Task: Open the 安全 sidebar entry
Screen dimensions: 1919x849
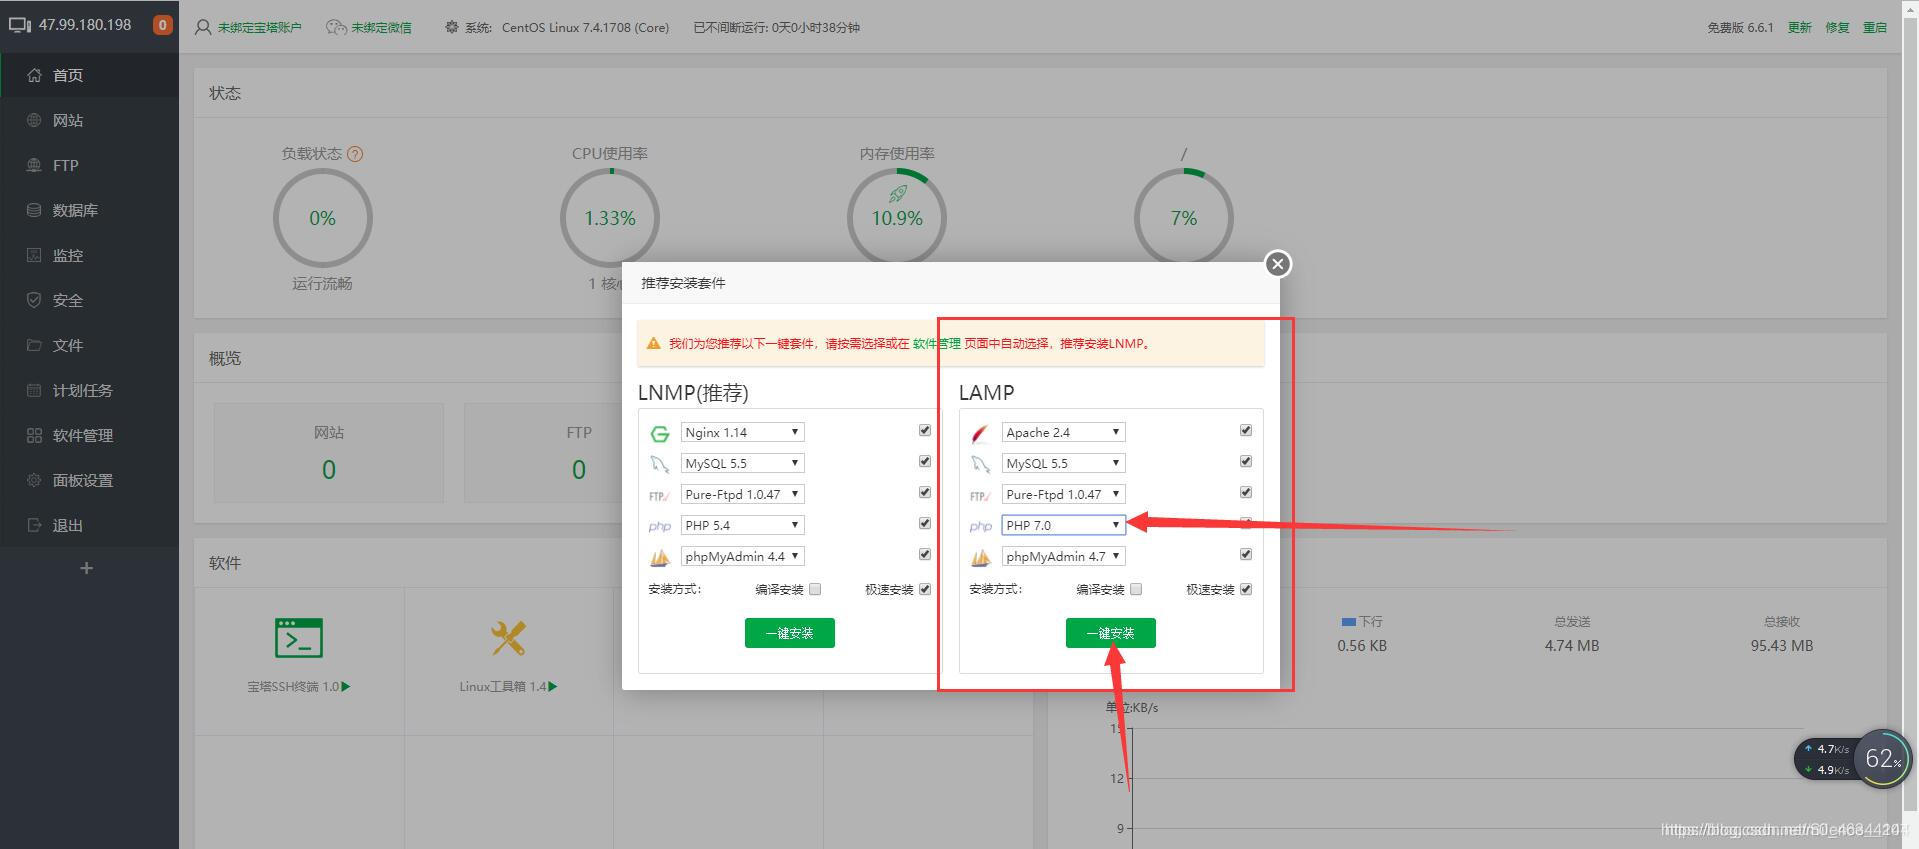Action: tap(89, 300)
